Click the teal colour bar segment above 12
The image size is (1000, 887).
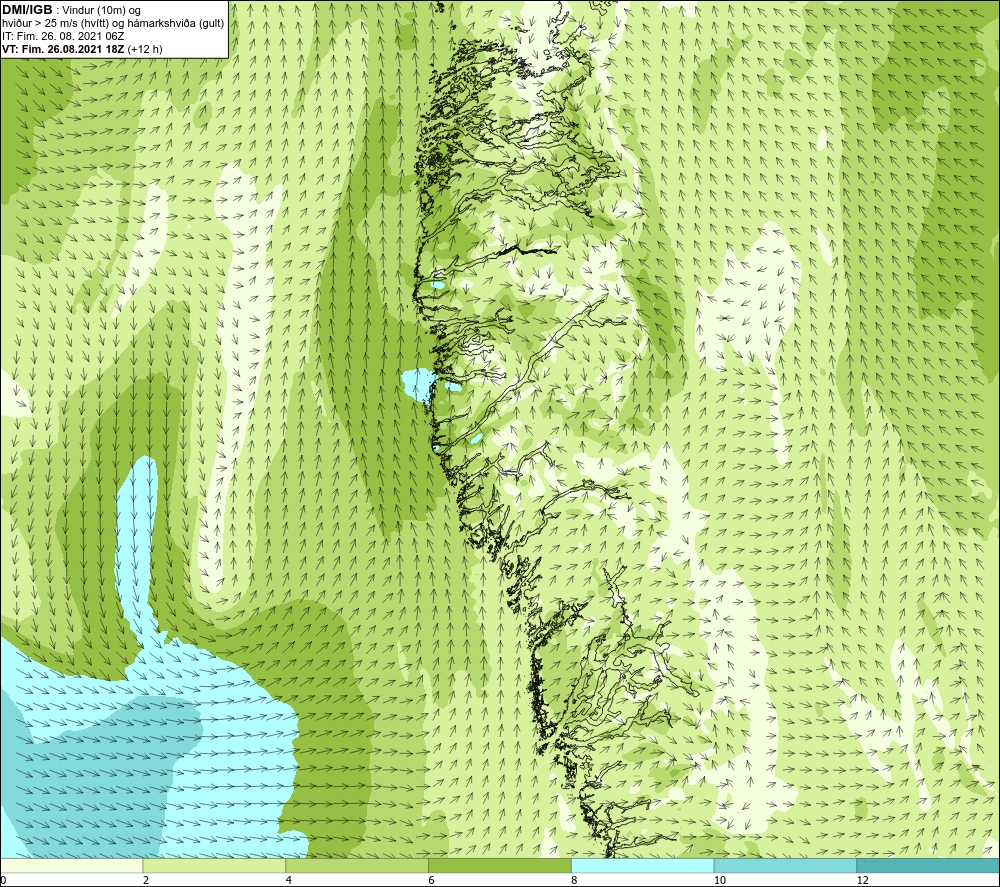pyautogui.click(x=929, y=865)
